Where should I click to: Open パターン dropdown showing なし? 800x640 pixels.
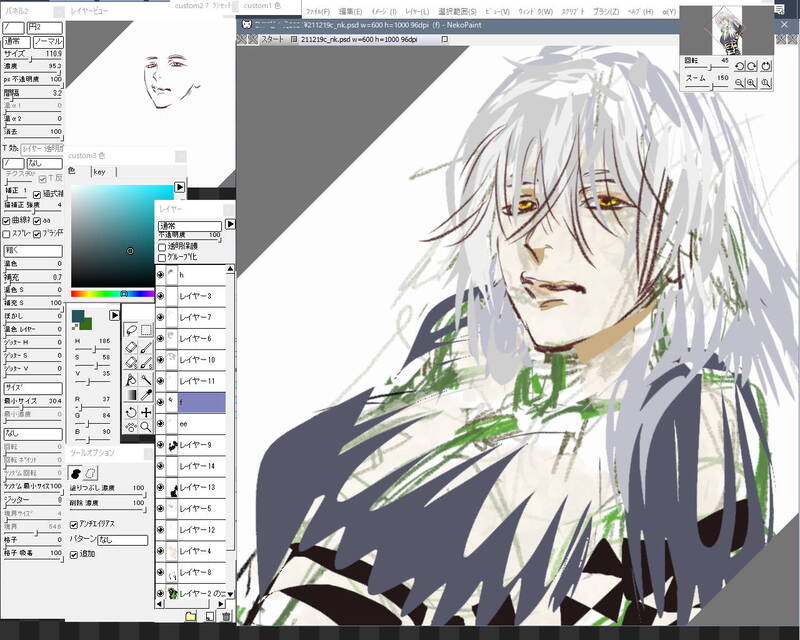click(122, 539)
